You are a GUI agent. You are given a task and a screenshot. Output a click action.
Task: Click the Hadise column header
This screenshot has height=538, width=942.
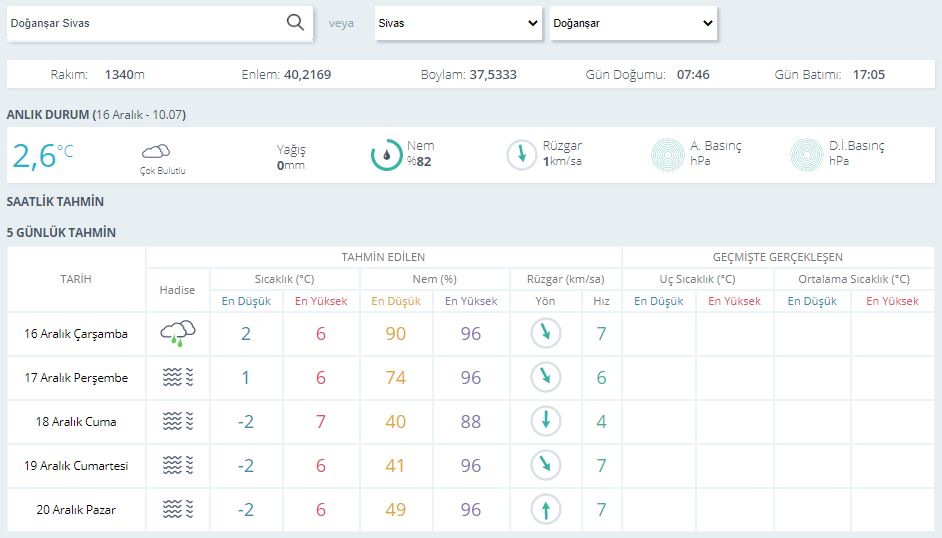click(178, 290)
